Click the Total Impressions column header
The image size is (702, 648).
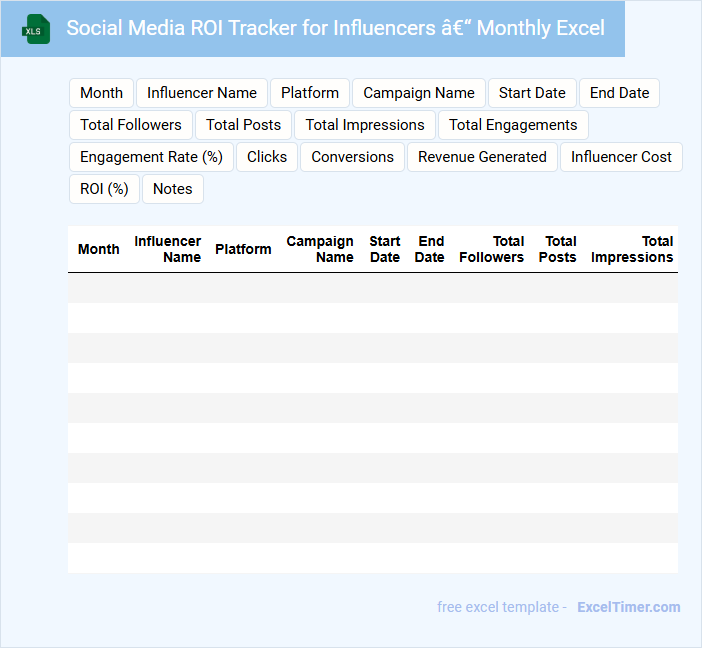pos(632,249)
